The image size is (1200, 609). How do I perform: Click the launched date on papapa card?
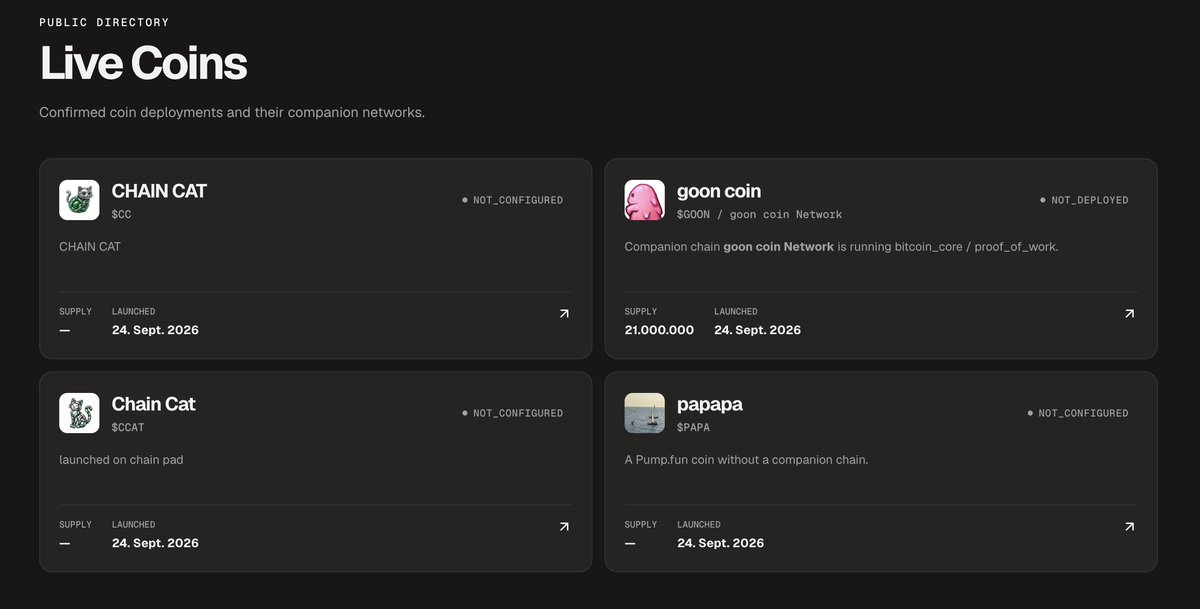click(x=720, y=543)
